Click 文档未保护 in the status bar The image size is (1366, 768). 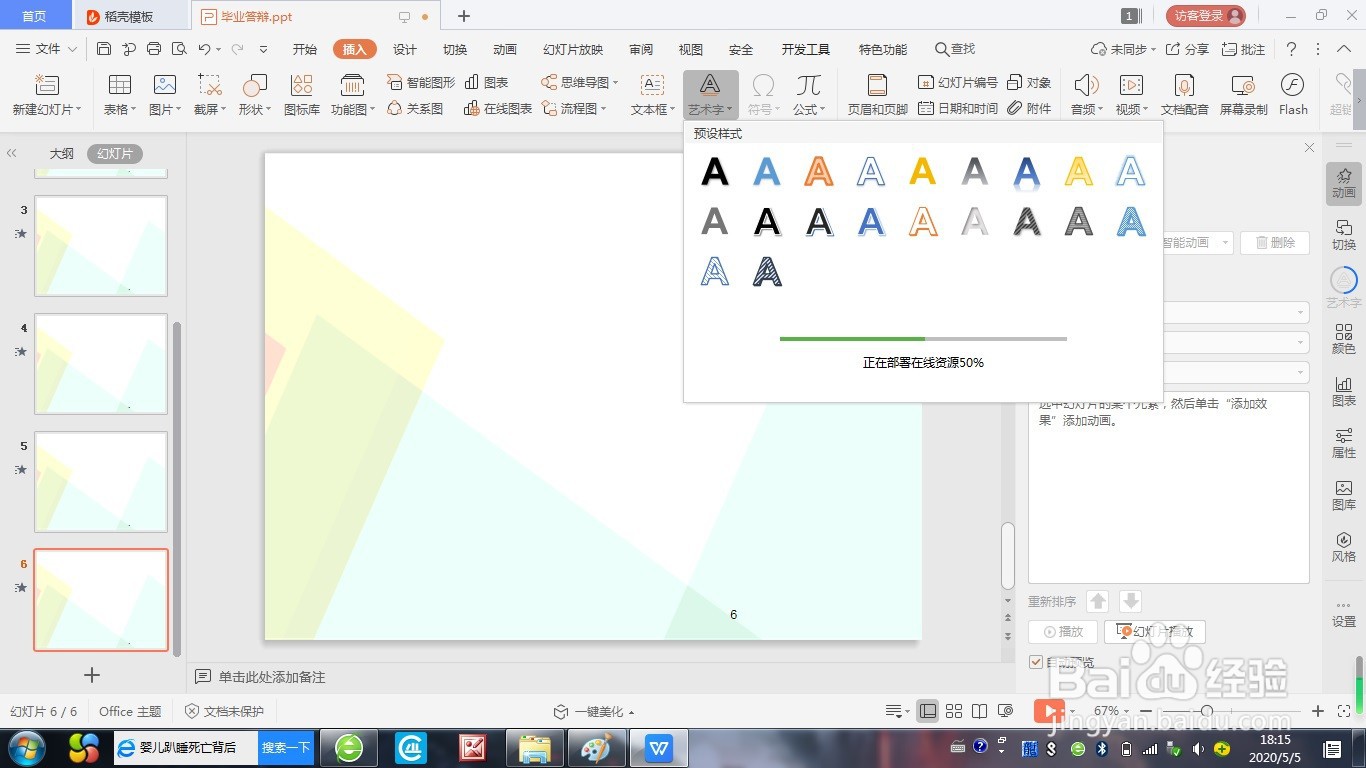pyautogui.click(x=225, y=712)
